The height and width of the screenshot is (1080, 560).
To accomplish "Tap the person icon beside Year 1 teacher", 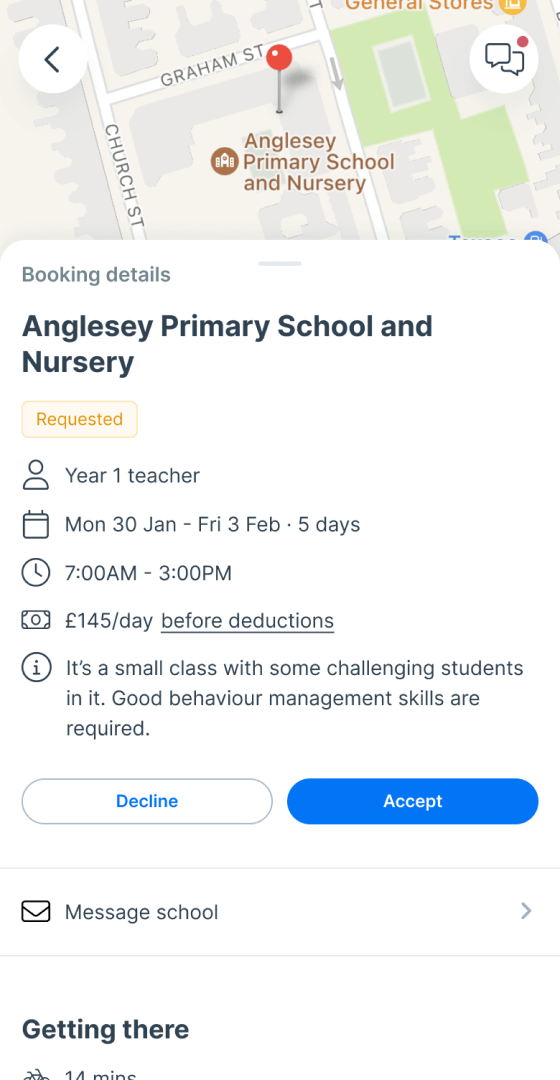I will 36,475.
